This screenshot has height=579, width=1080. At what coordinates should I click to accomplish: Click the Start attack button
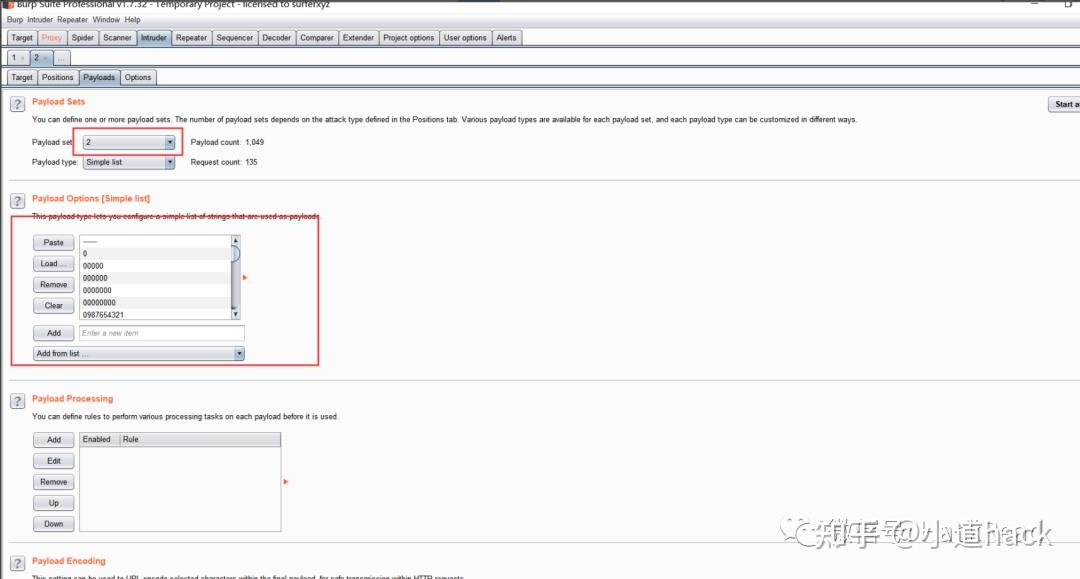coord(1064,104)
